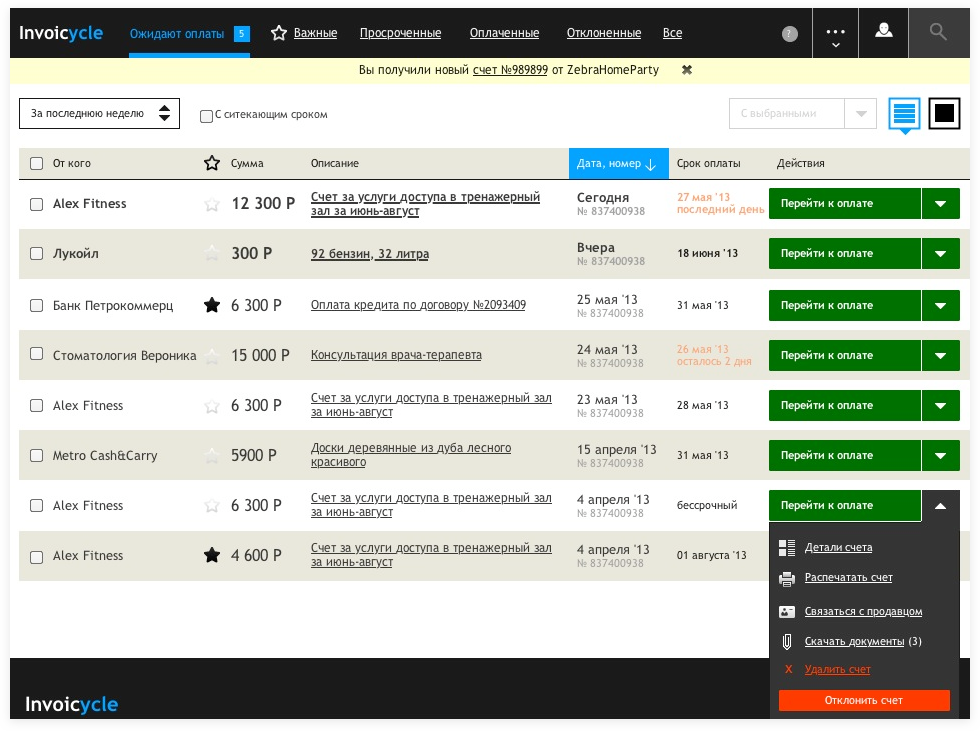Screen dimensions: 980x731
Task: Tick the select-all checkbox beside От кого
Action: pos(37,164)
